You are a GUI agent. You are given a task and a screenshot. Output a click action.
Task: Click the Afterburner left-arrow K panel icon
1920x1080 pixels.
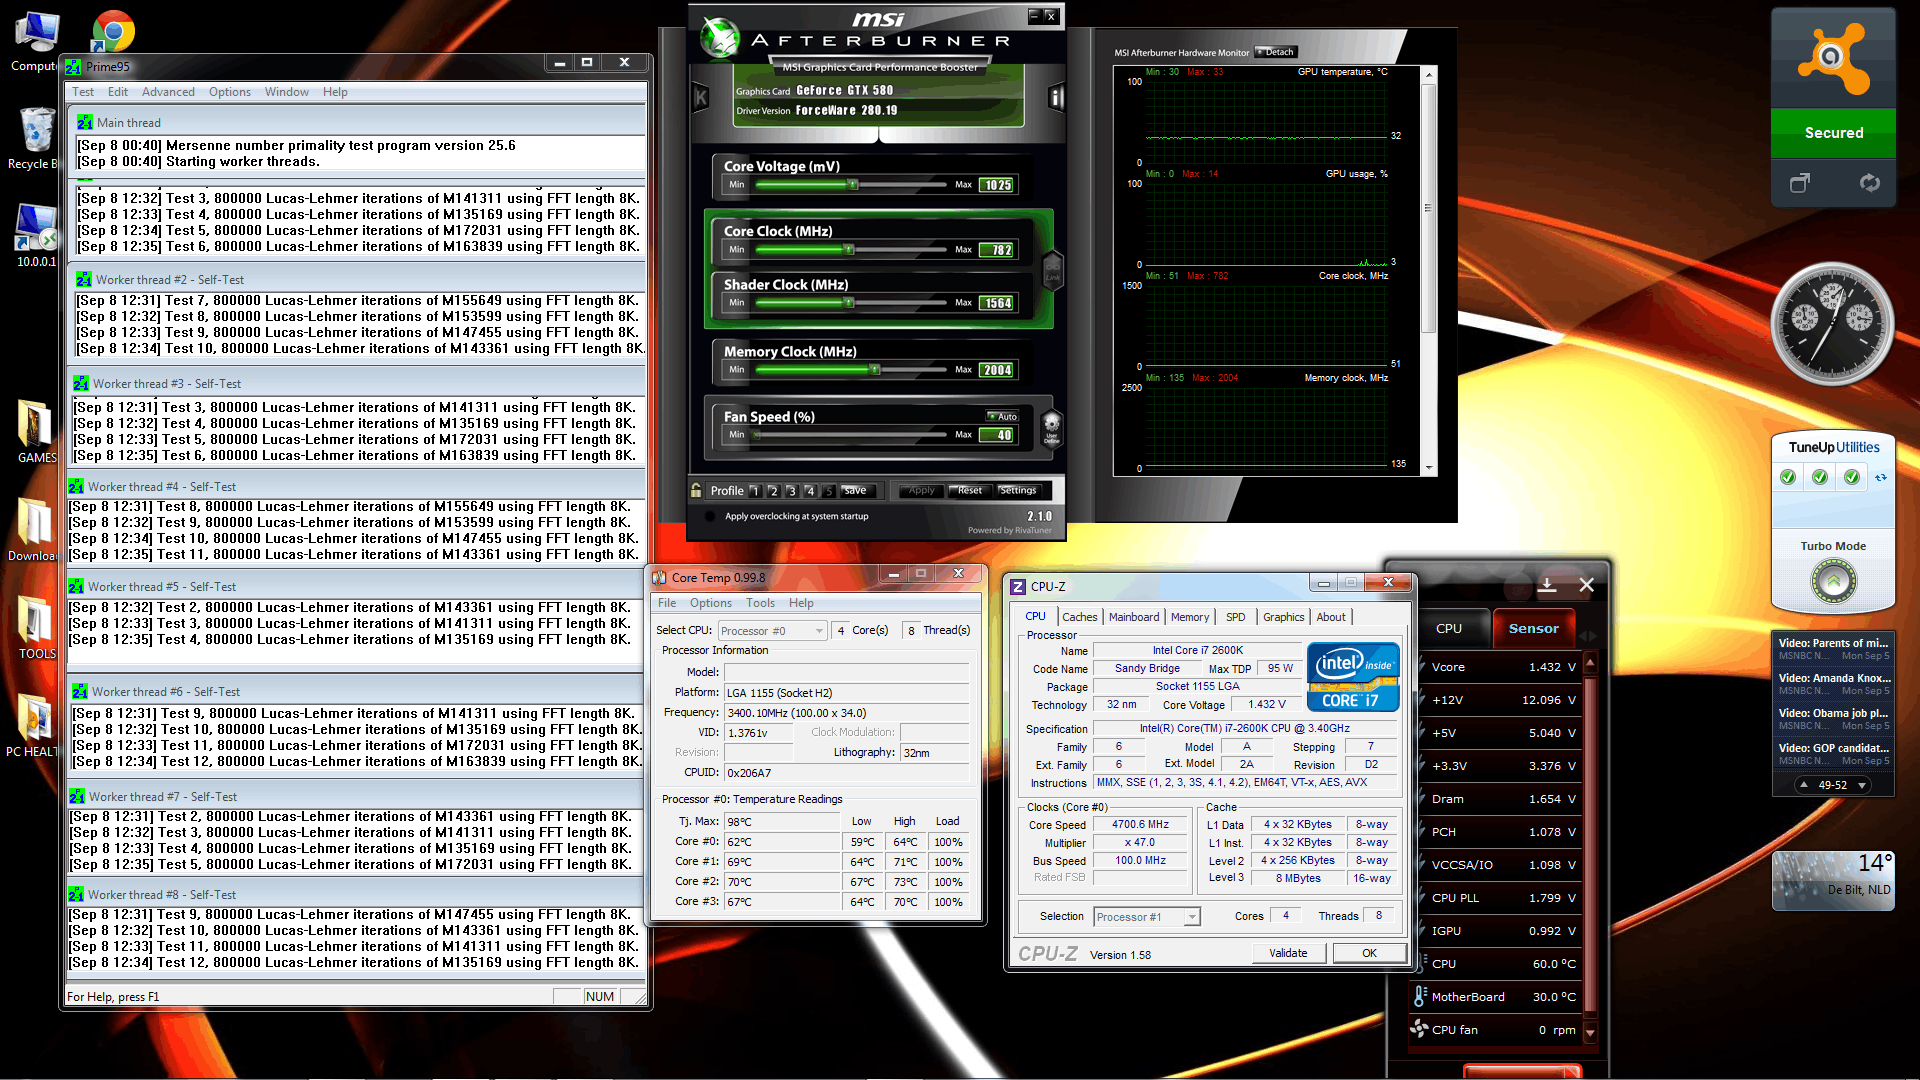click(x=701, y=98)
